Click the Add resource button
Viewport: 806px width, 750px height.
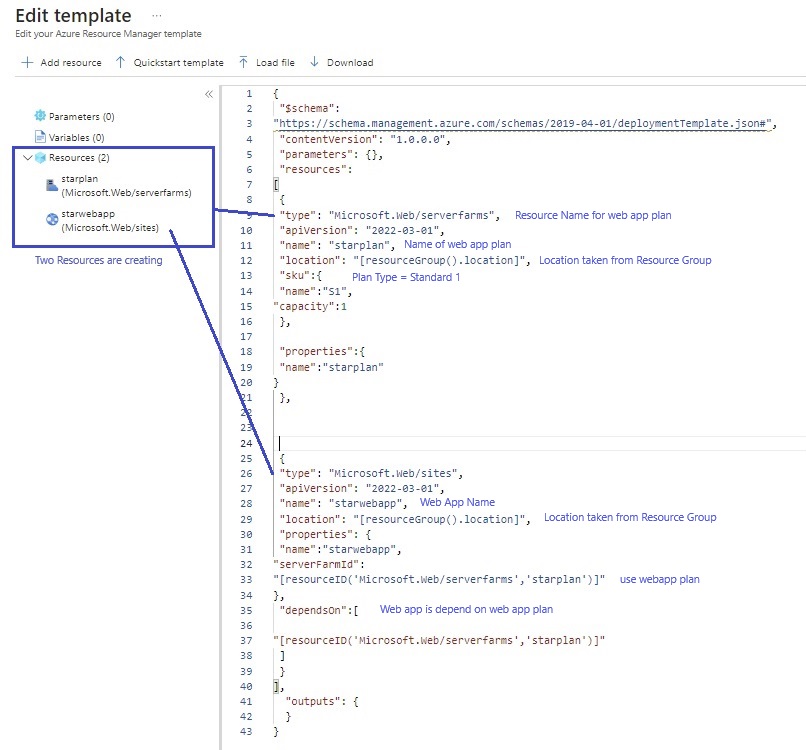(61, 62)
